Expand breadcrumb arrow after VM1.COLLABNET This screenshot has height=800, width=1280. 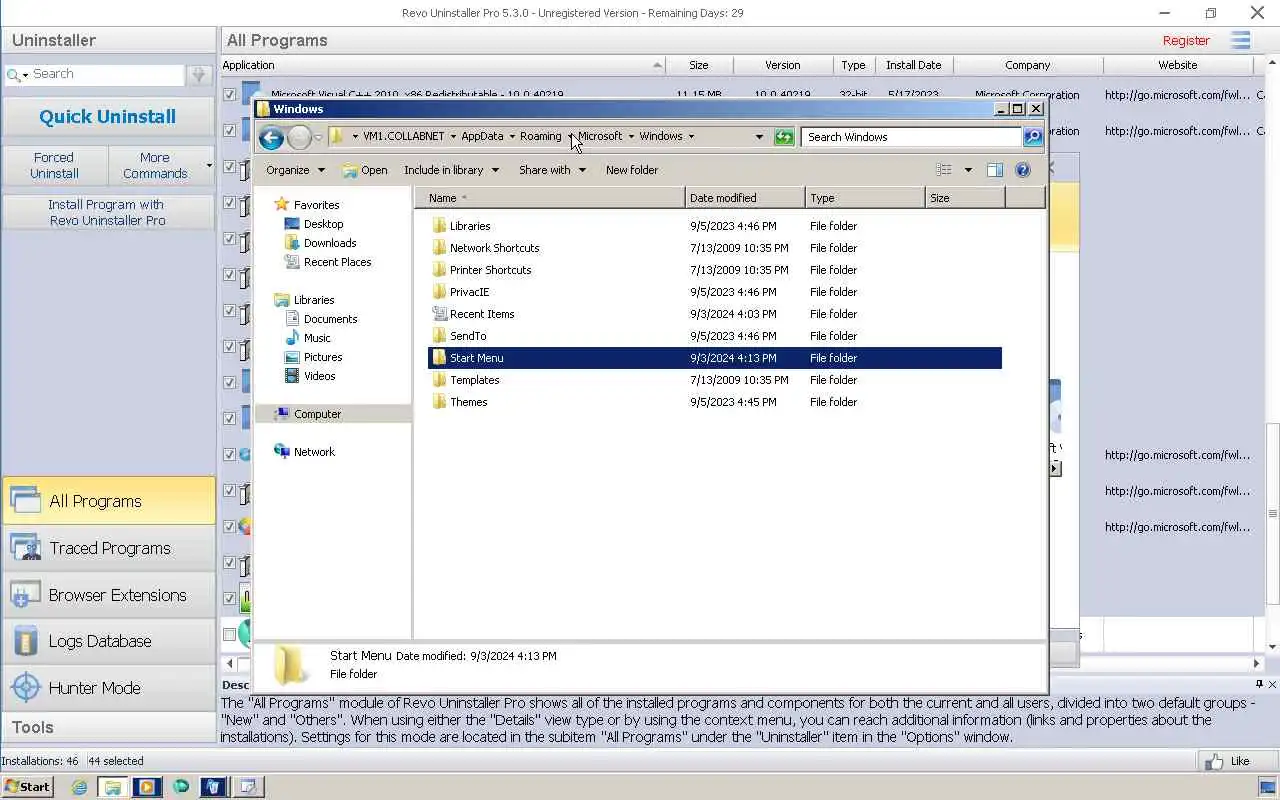pos(453,137)
